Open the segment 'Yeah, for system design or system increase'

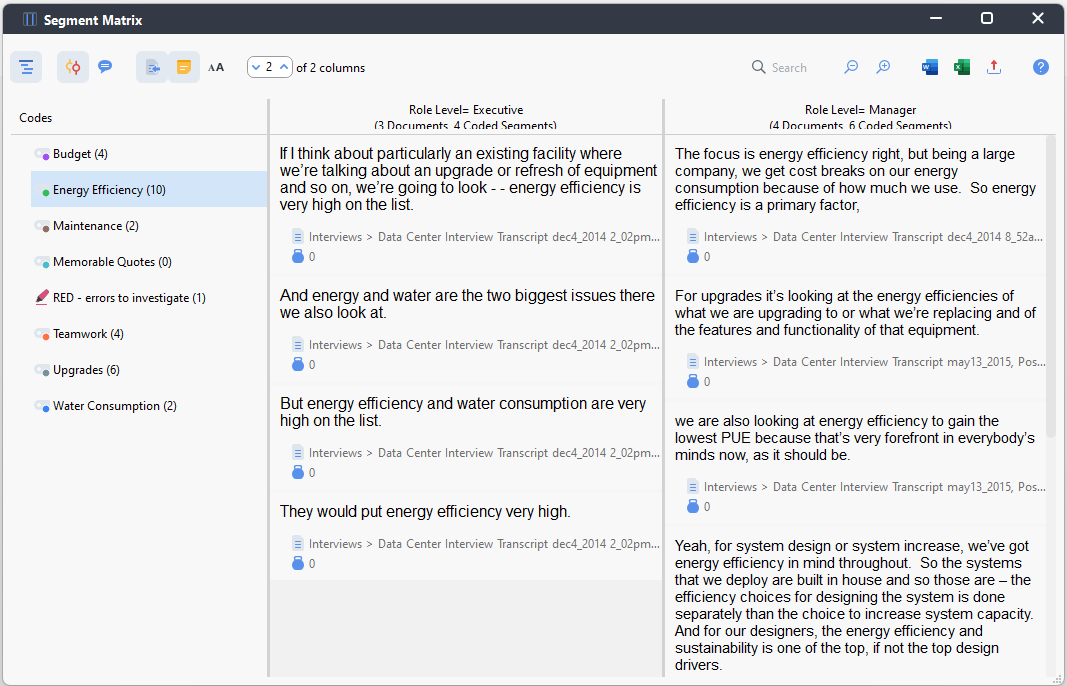(854, 605)
